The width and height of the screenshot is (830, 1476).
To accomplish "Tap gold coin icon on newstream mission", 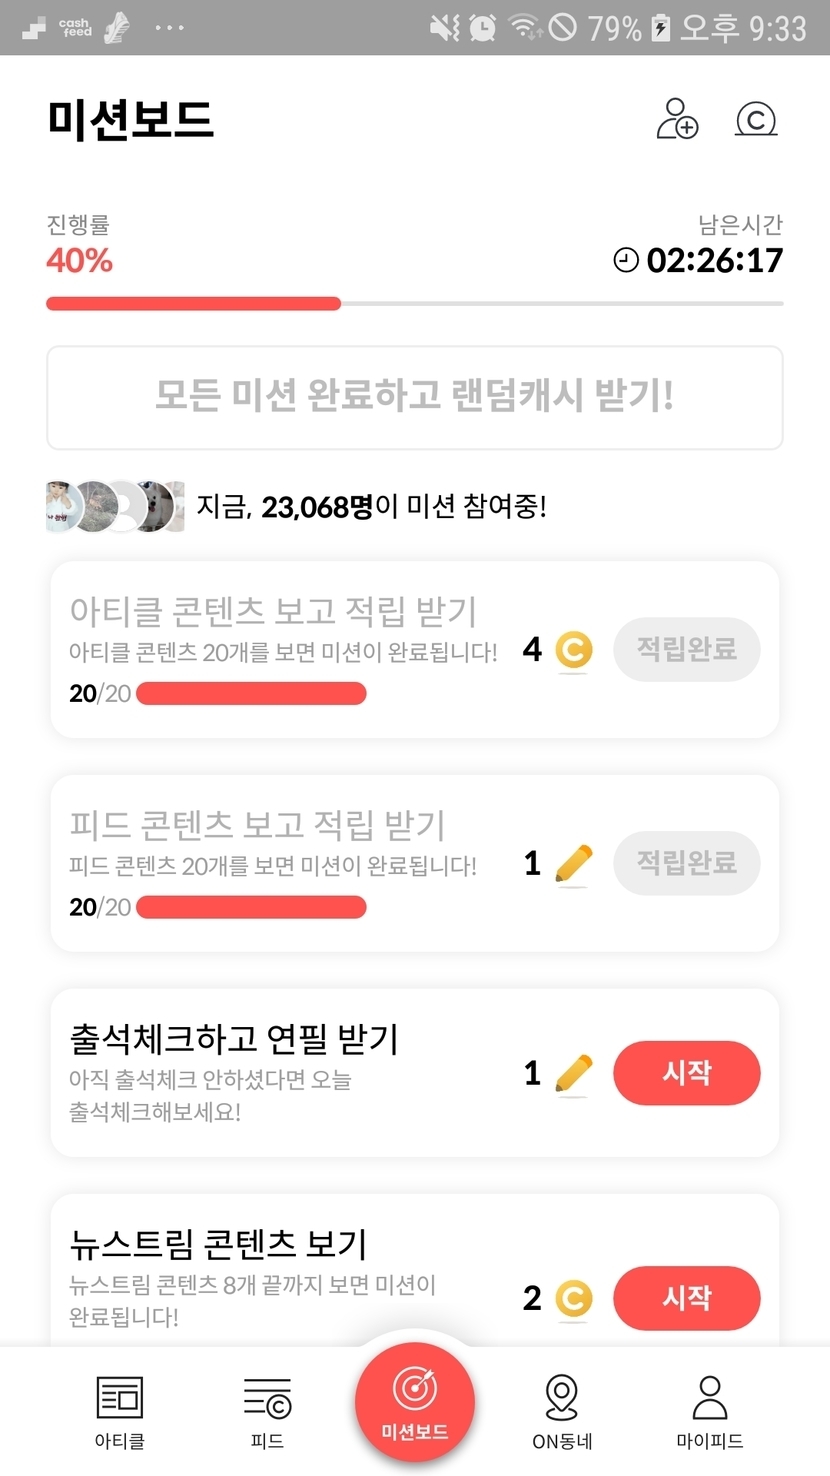I will pyautogui.click(x=573, y=1298).
